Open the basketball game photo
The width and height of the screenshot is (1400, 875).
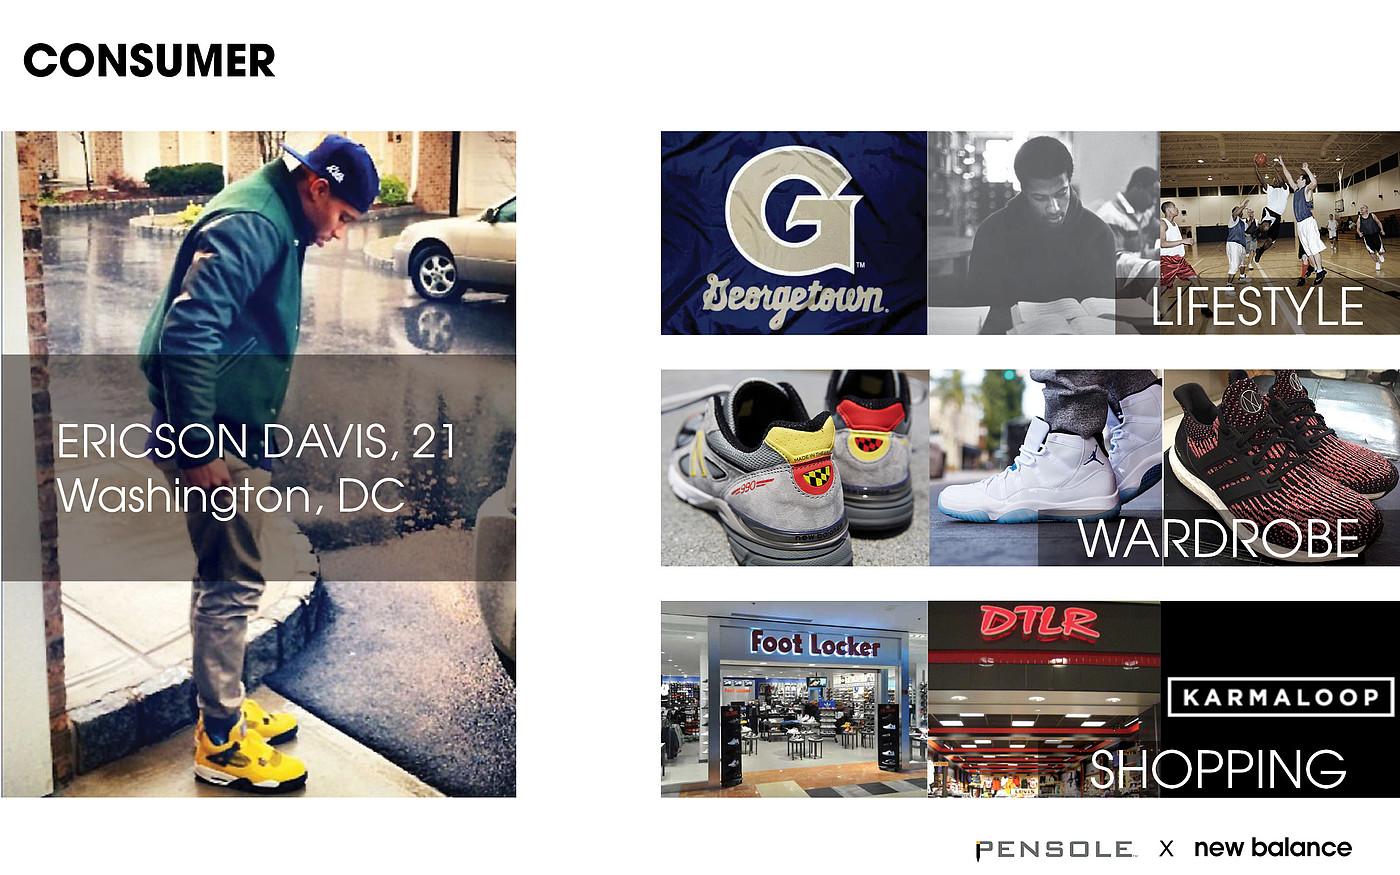click(x=1280, y=233)
